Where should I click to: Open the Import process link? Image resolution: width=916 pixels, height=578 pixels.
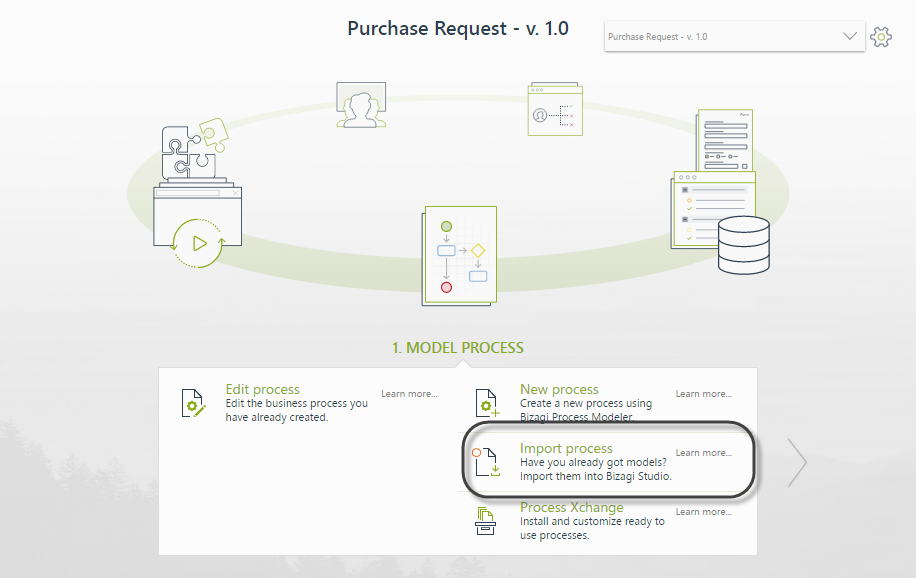point(566,448)
